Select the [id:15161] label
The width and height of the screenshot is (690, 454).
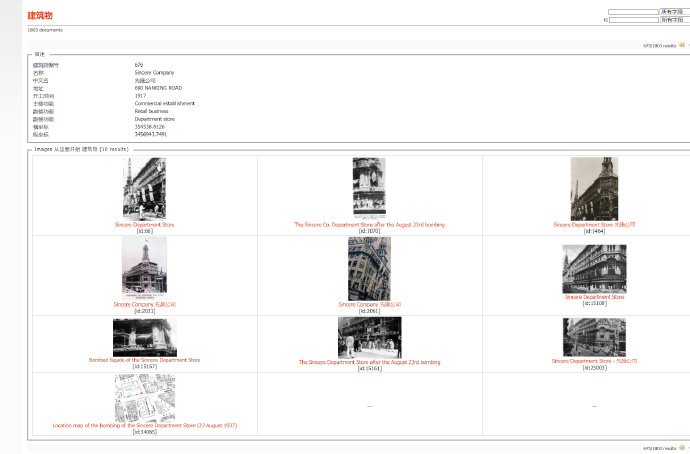[370, 369]
